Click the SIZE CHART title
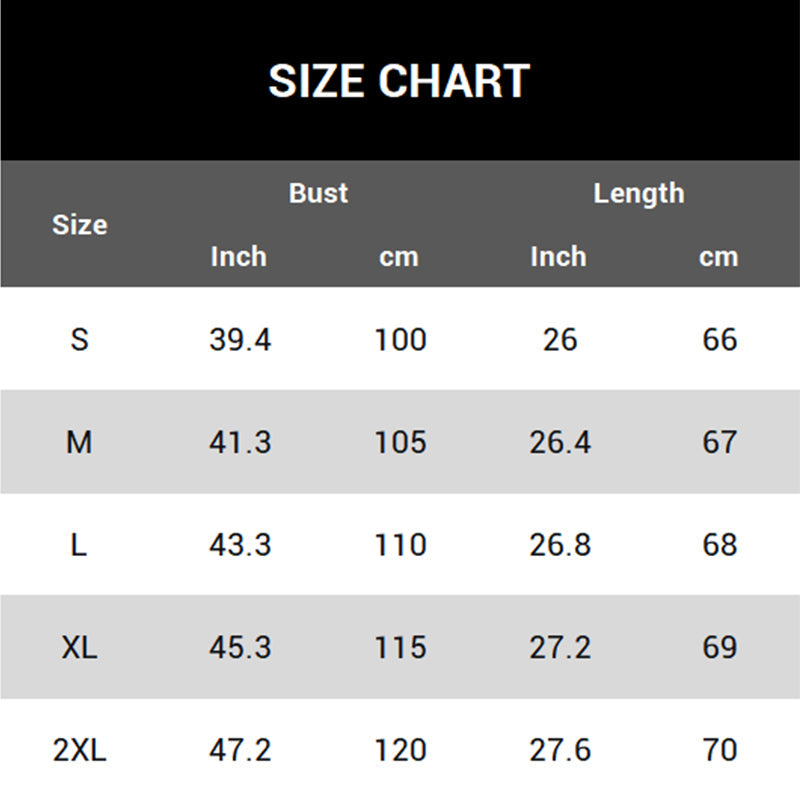This screenshot has width=800, height=800. coord(398,81)
